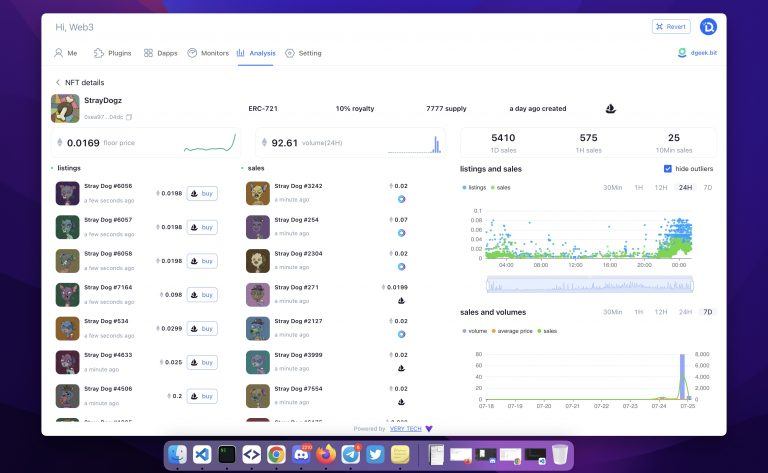Viewport: 768px width, 473px height.
Task: Open Firefox from the dock
Action: click(x=326, y=455)
